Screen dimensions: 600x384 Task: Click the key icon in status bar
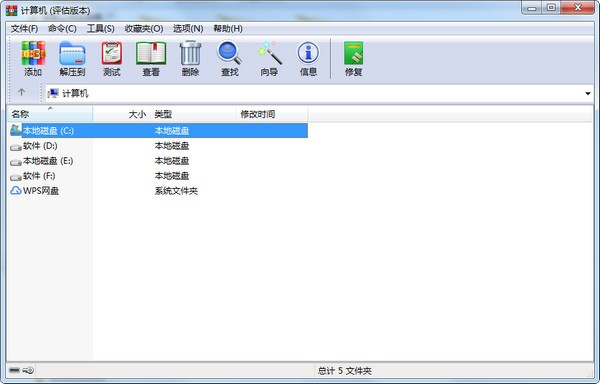point(28,370)
